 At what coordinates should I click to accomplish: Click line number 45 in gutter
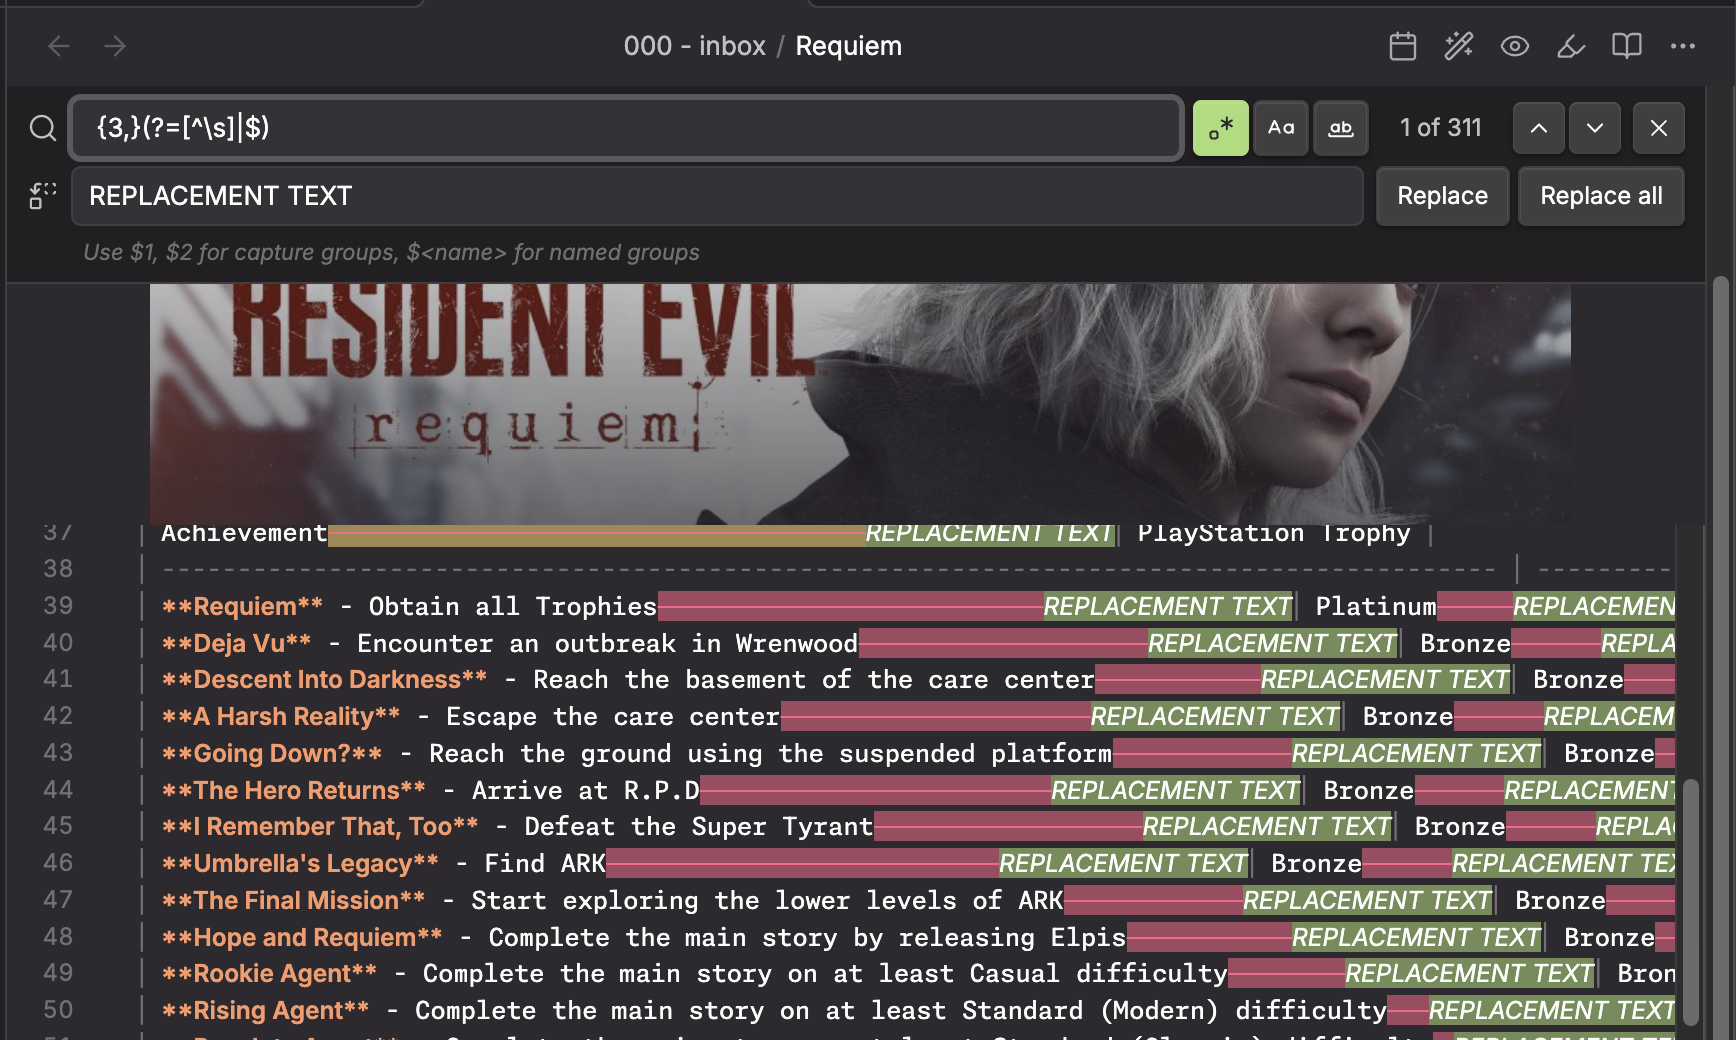(58, 826)
